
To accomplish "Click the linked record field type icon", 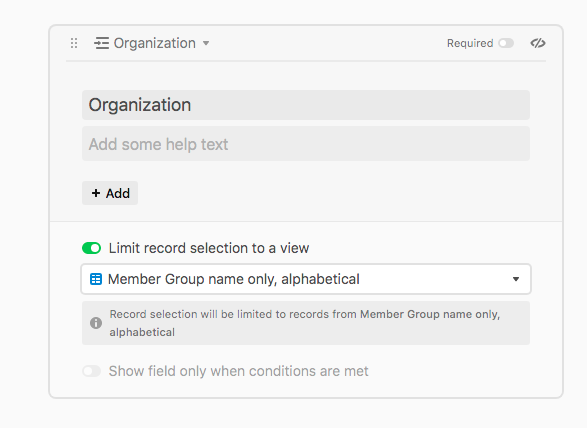I will [101, 43].
